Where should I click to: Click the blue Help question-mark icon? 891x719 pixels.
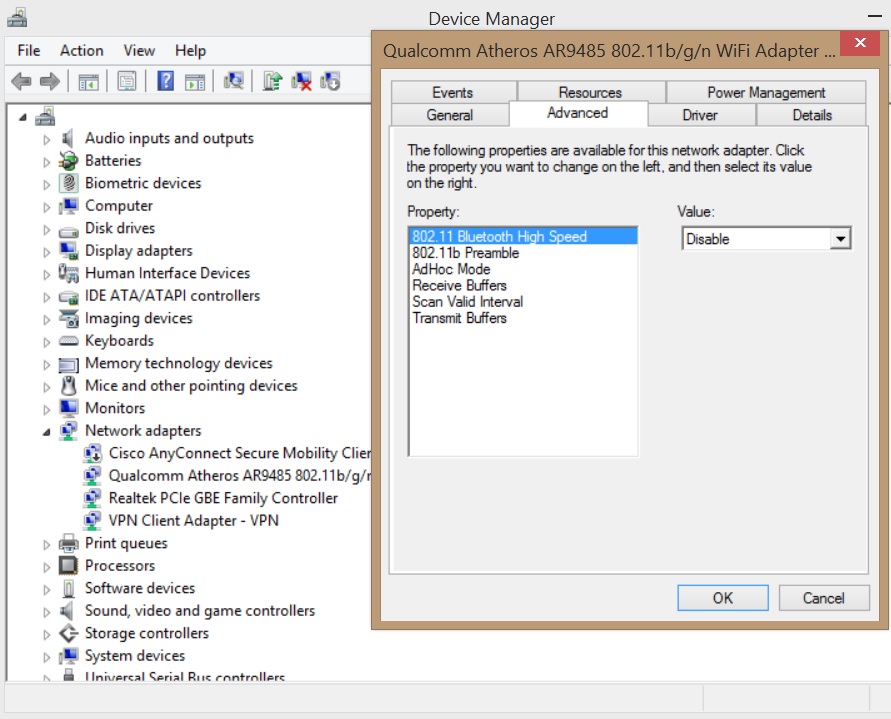pos(165,81)
